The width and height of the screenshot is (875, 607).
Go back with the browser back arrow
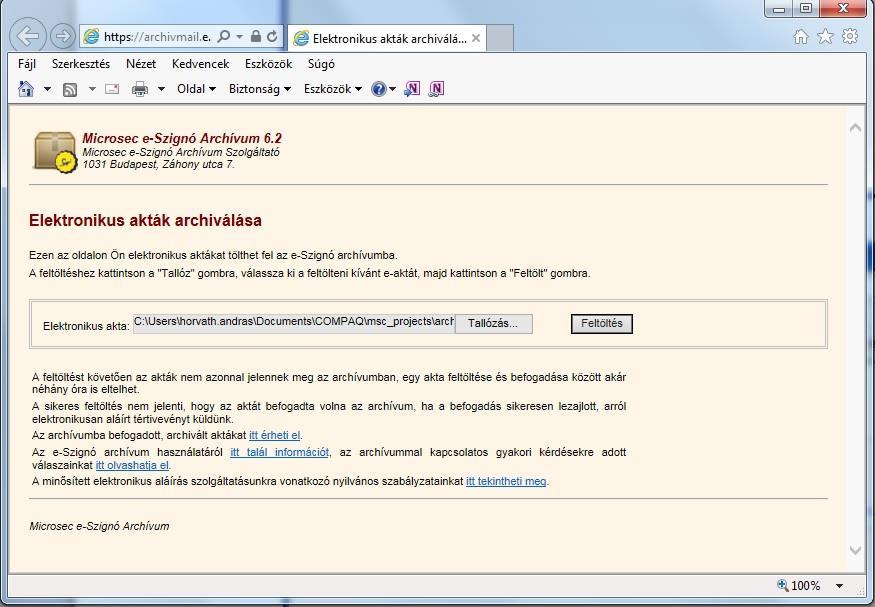point(27,36)
